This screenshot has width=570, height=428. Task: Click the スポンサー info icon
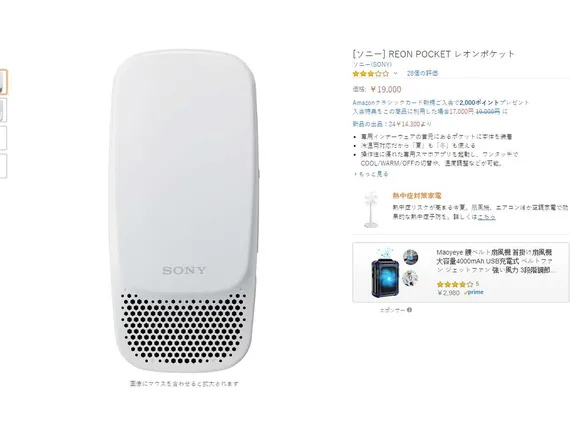409,310
